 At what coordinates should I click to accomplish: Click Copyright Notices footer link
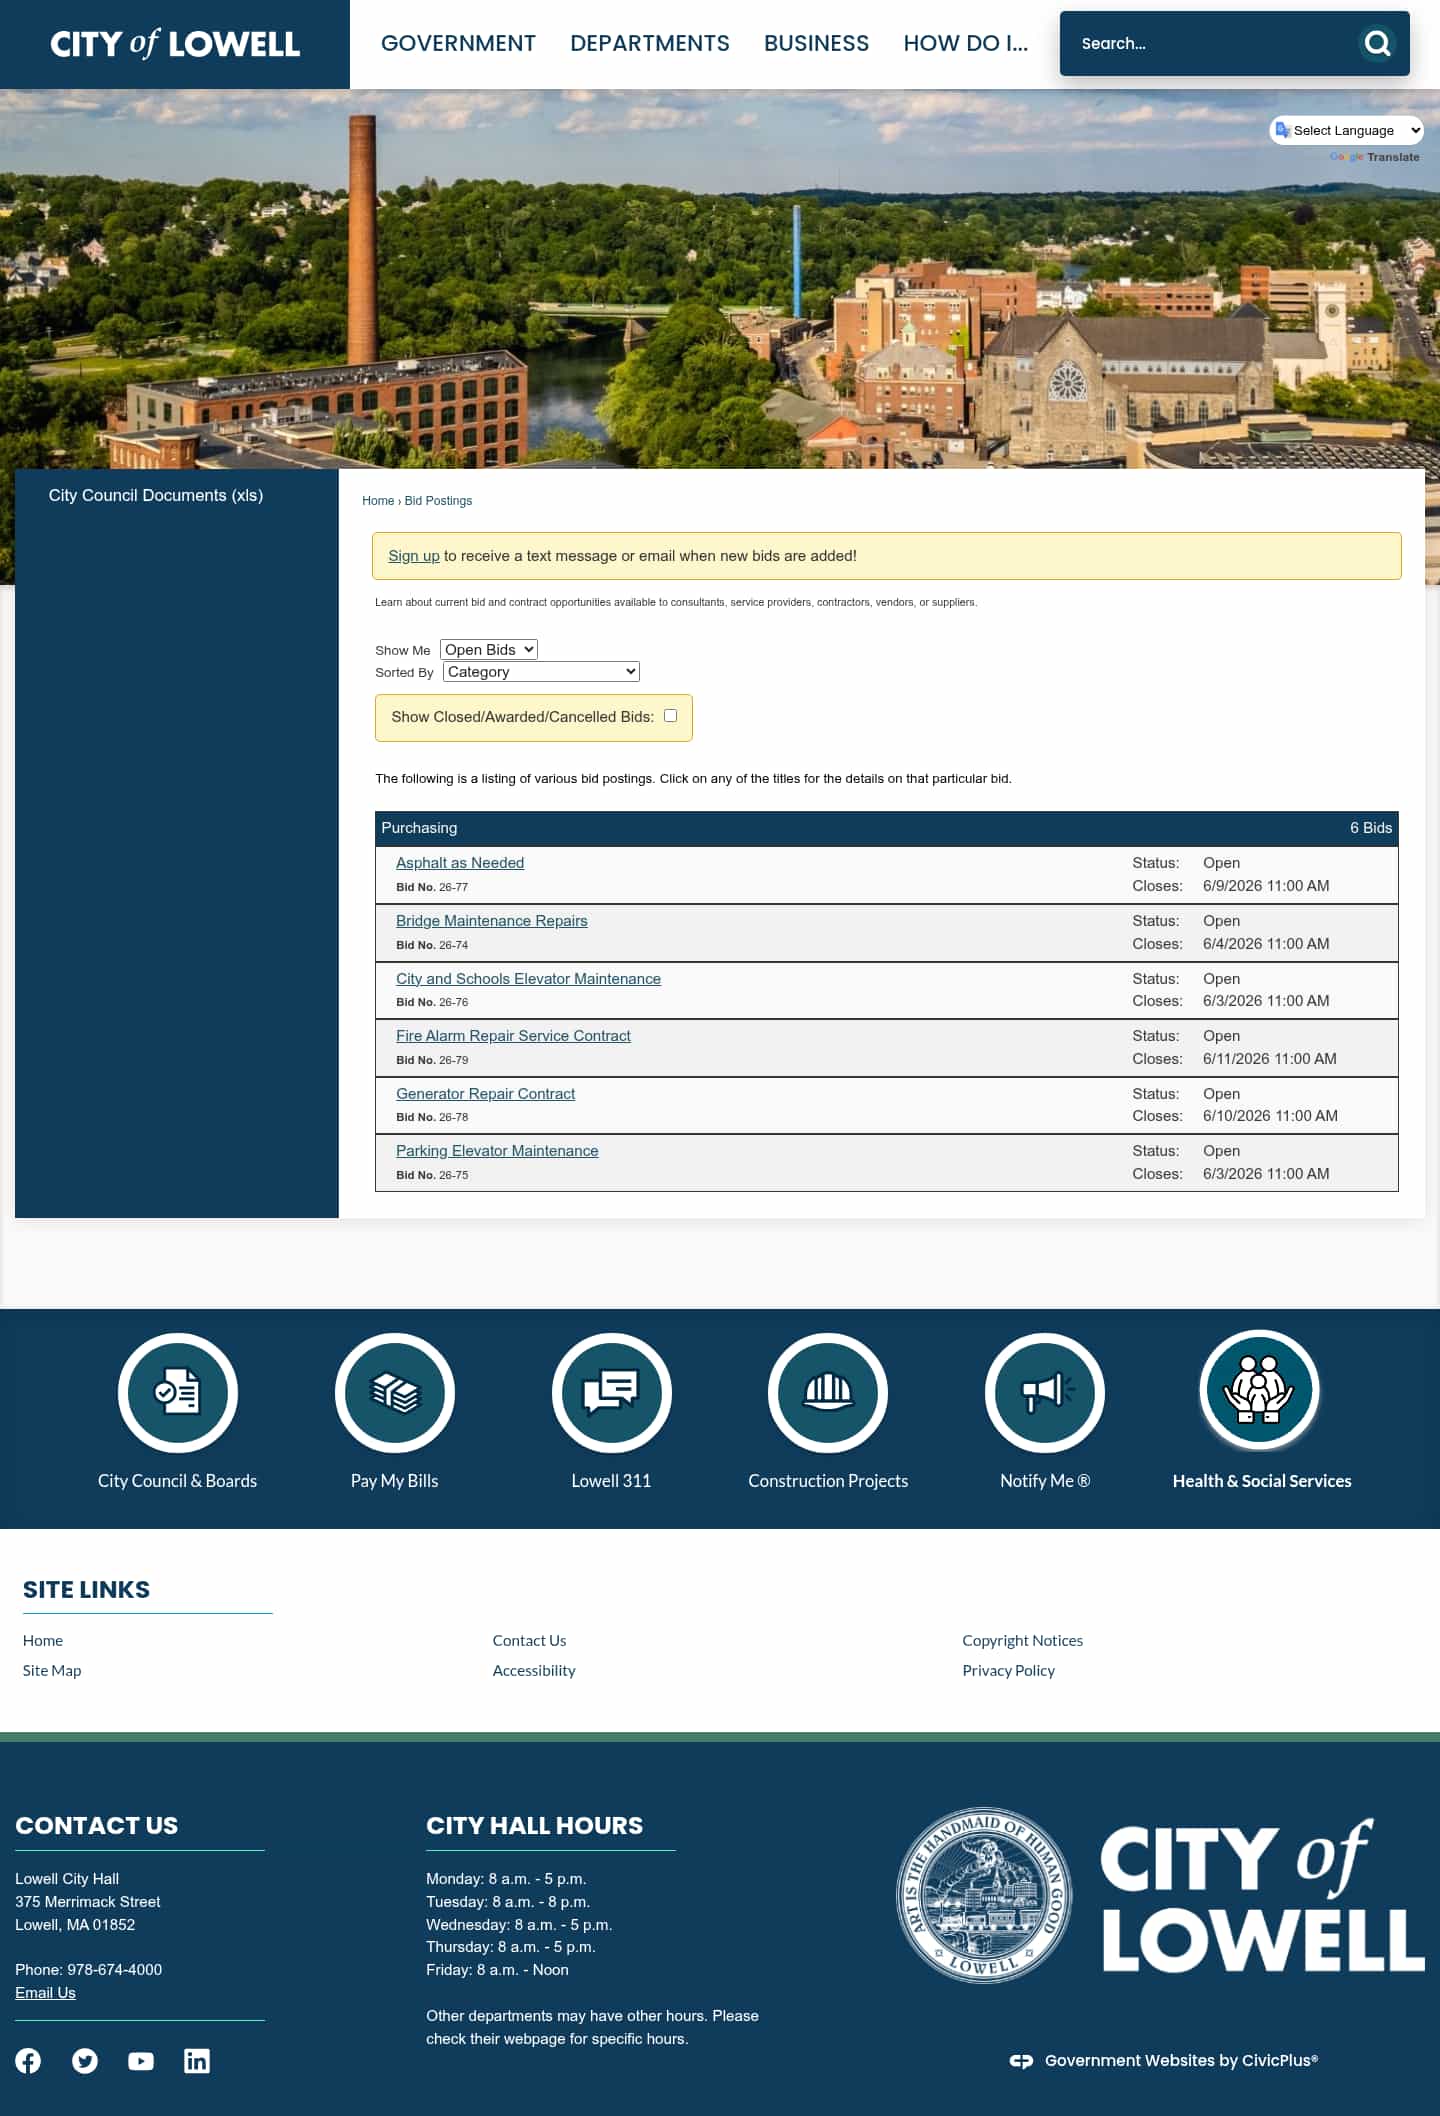1022,1640
